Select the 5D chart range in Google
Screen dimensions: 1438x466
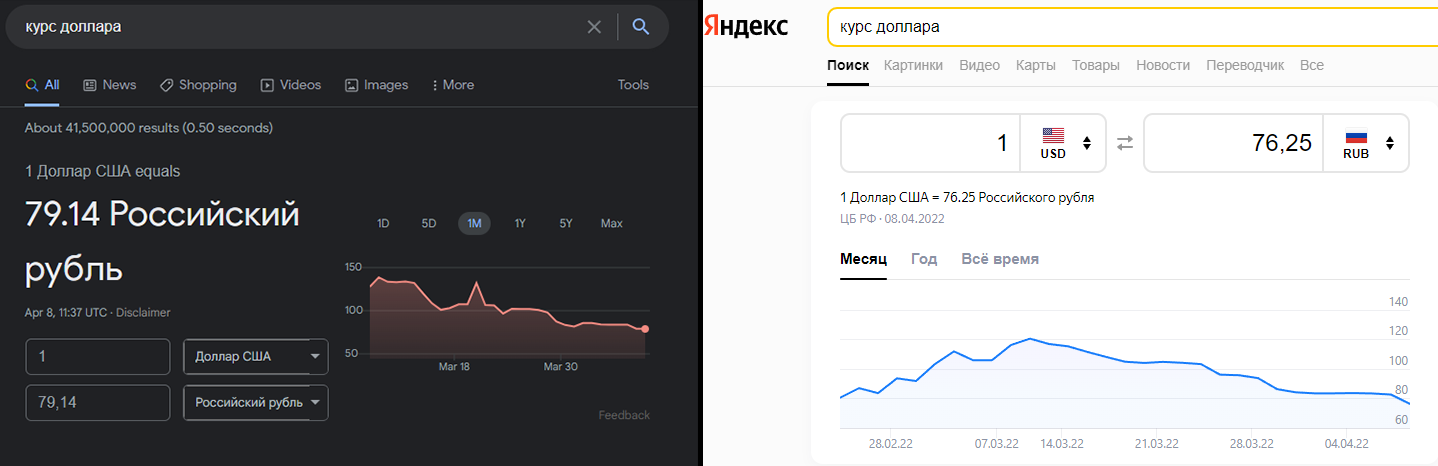(429, 224)
